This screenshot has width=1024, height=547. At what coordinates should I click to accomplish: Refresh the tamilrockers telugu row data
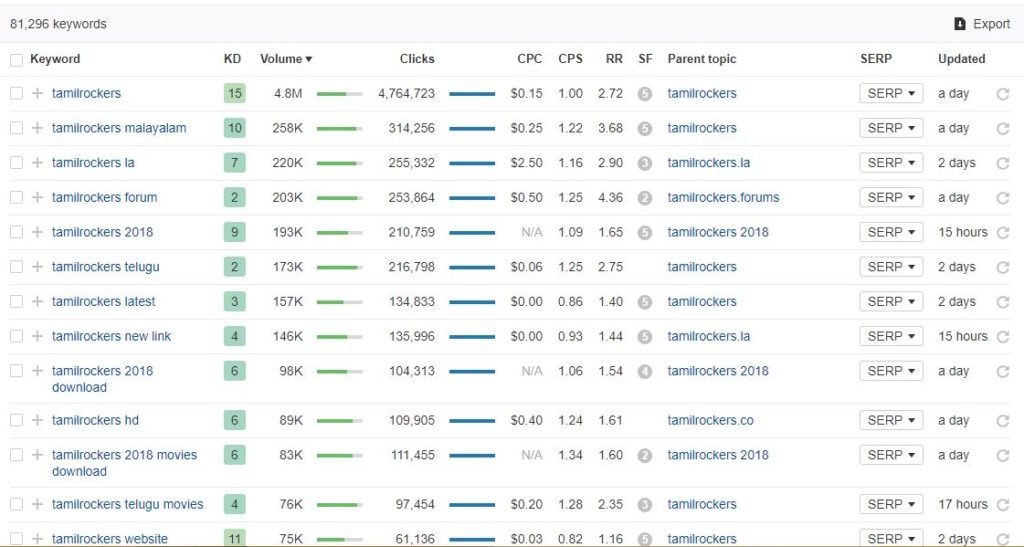click(1002, 267)
